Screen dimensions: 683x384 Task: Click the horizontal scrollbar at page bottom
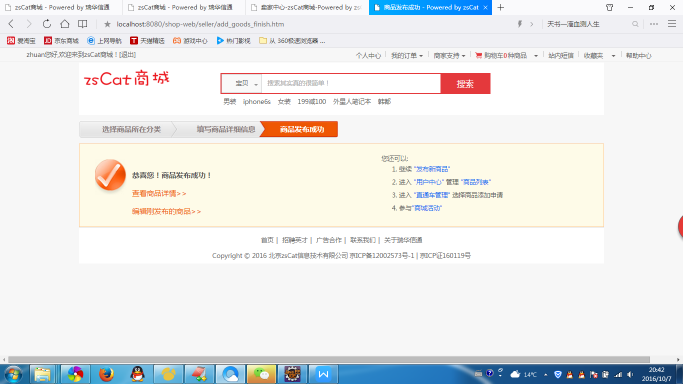coord(329,360)
